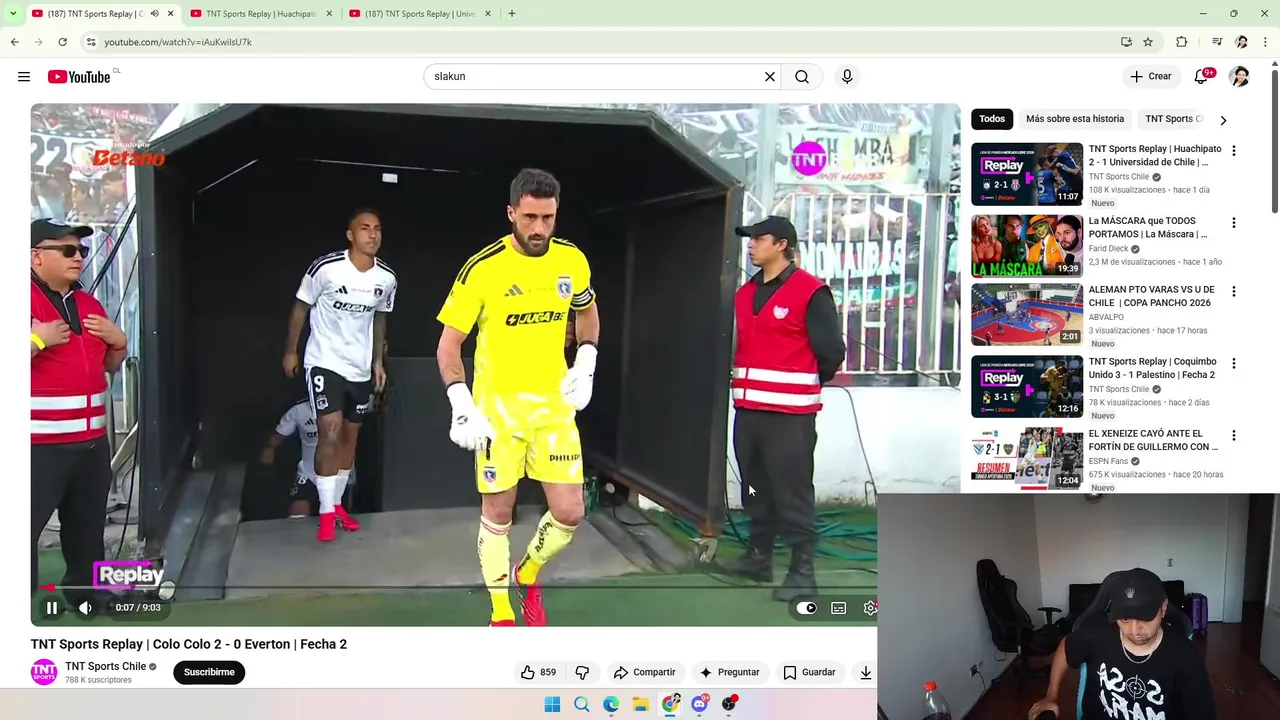
Task: Bookmark this page with the star
Action: click(1148, 42)
